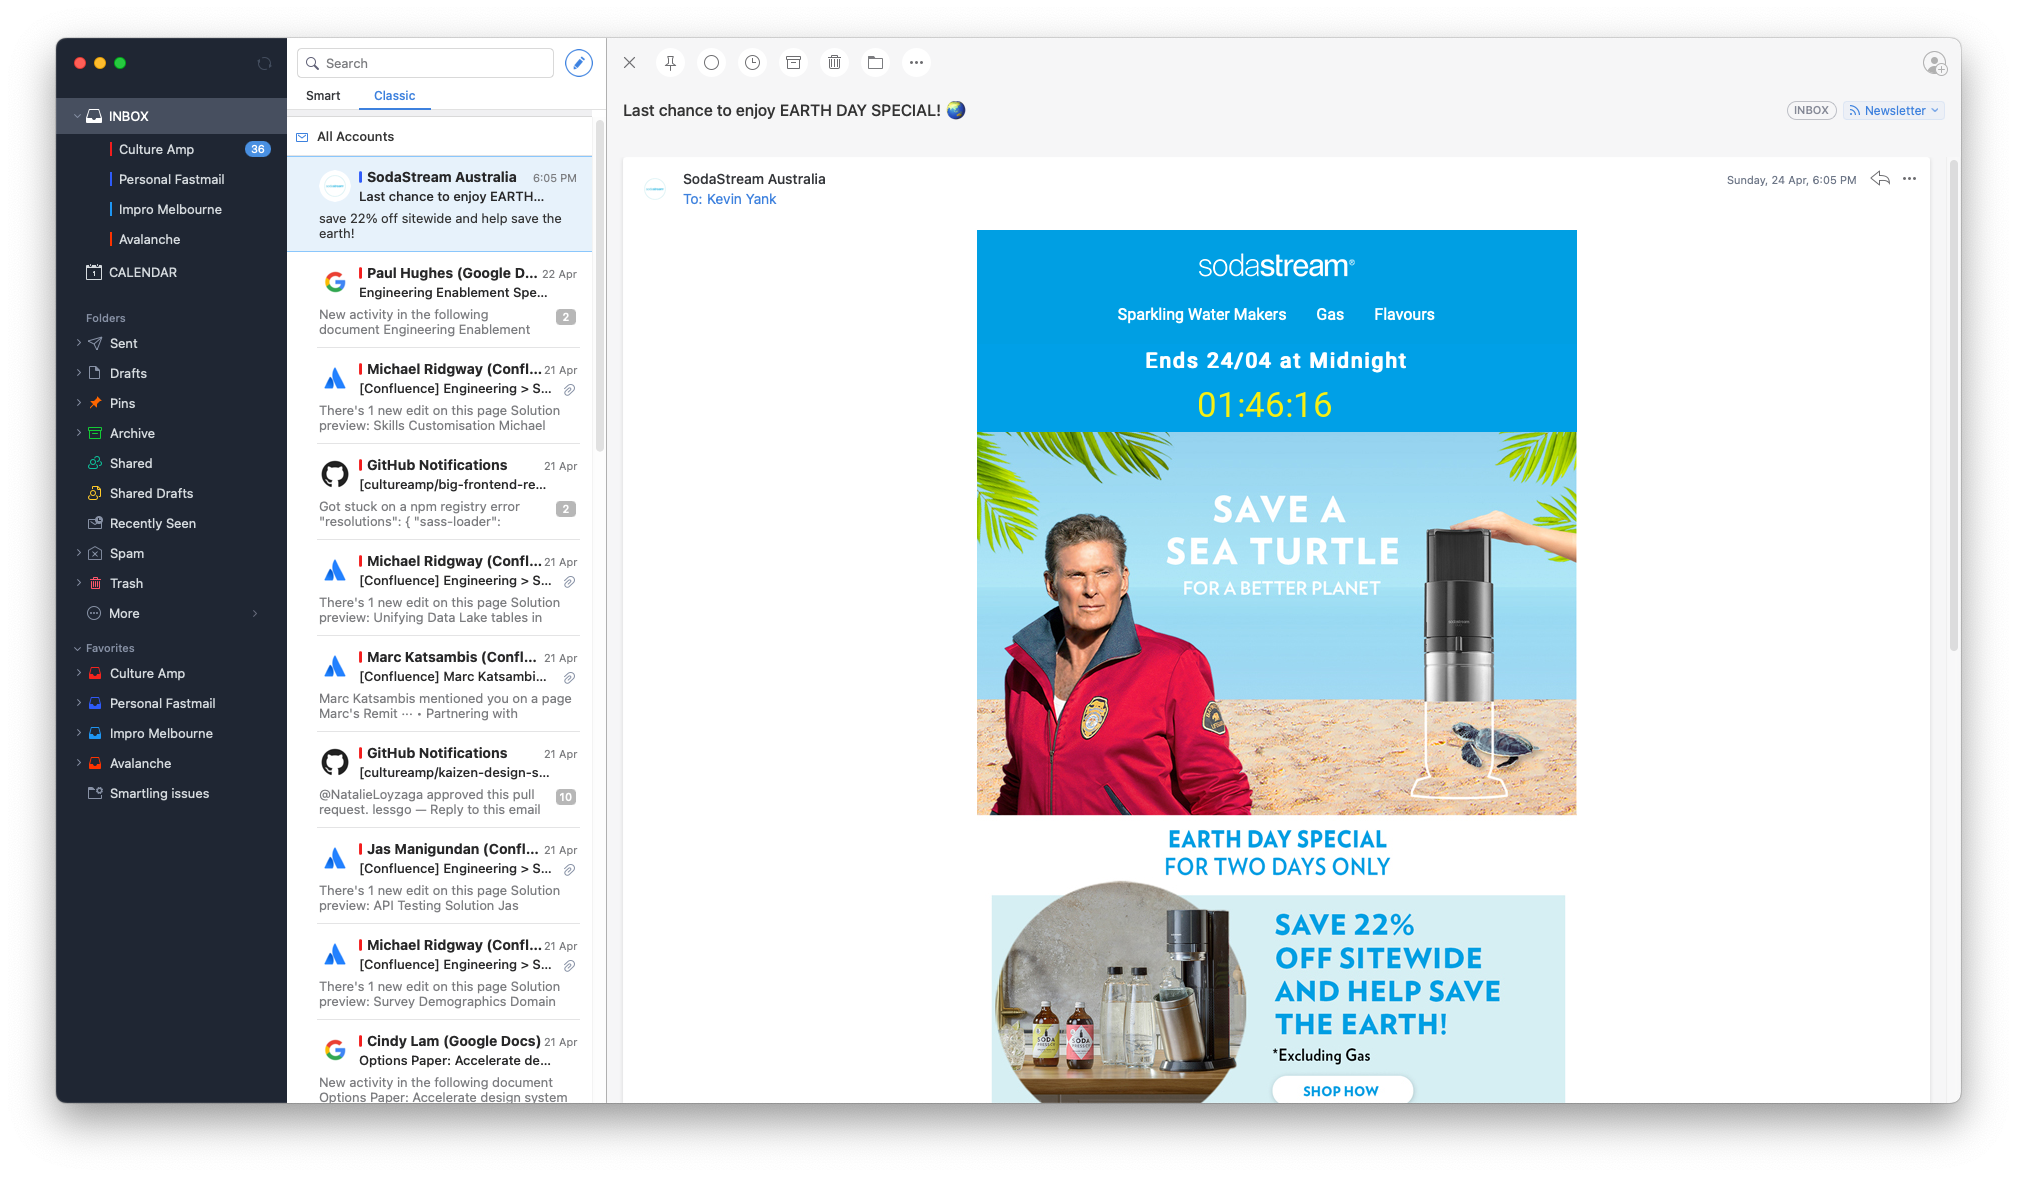
Task: Switch to the Smart inbox tab
Action: click(323, 95)
